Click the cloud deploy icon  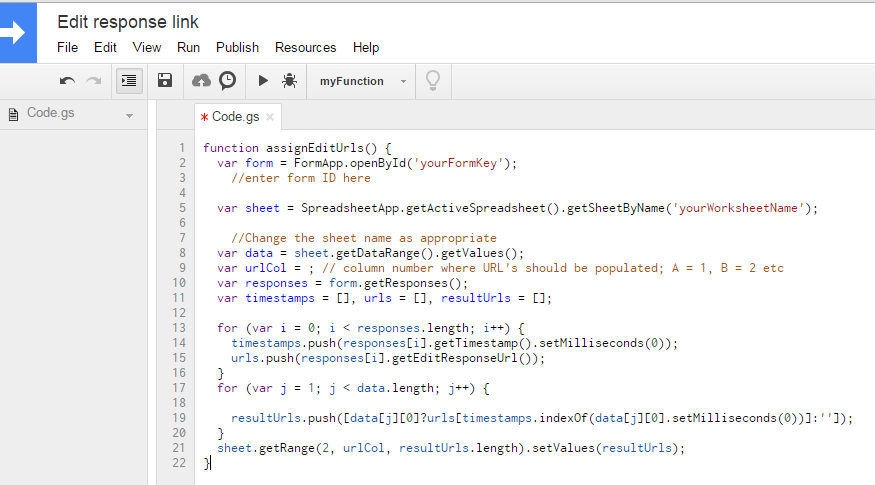[x=201, y=81]
